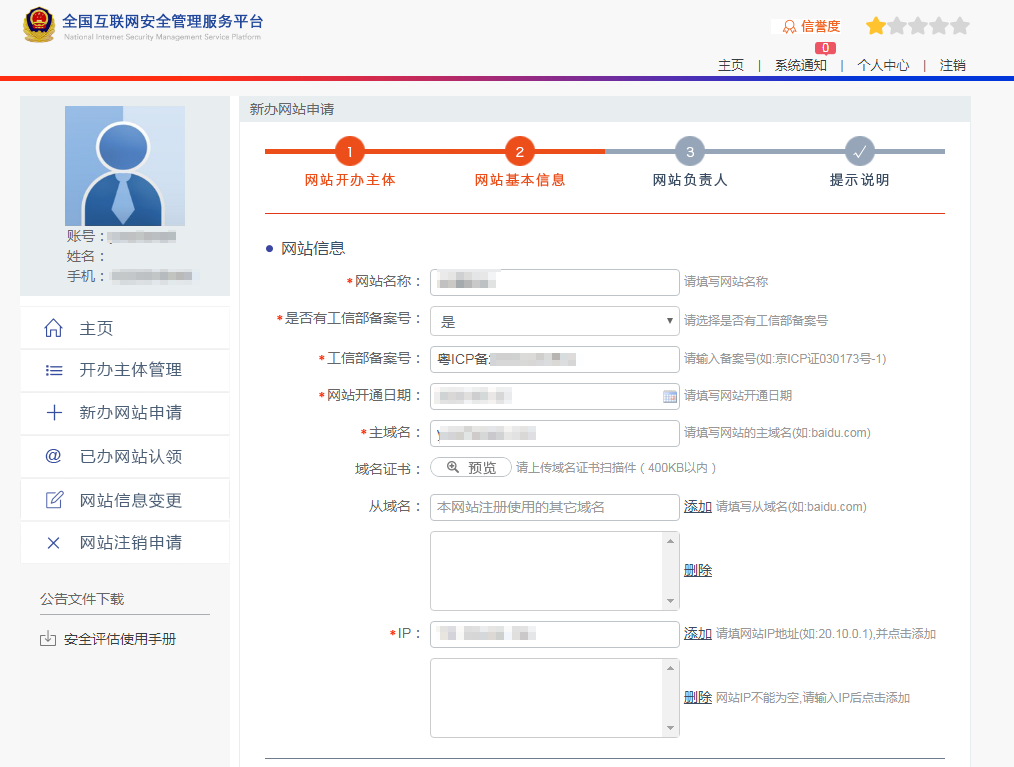Click 删除 link next to the 从域名 list

point(698,570)
